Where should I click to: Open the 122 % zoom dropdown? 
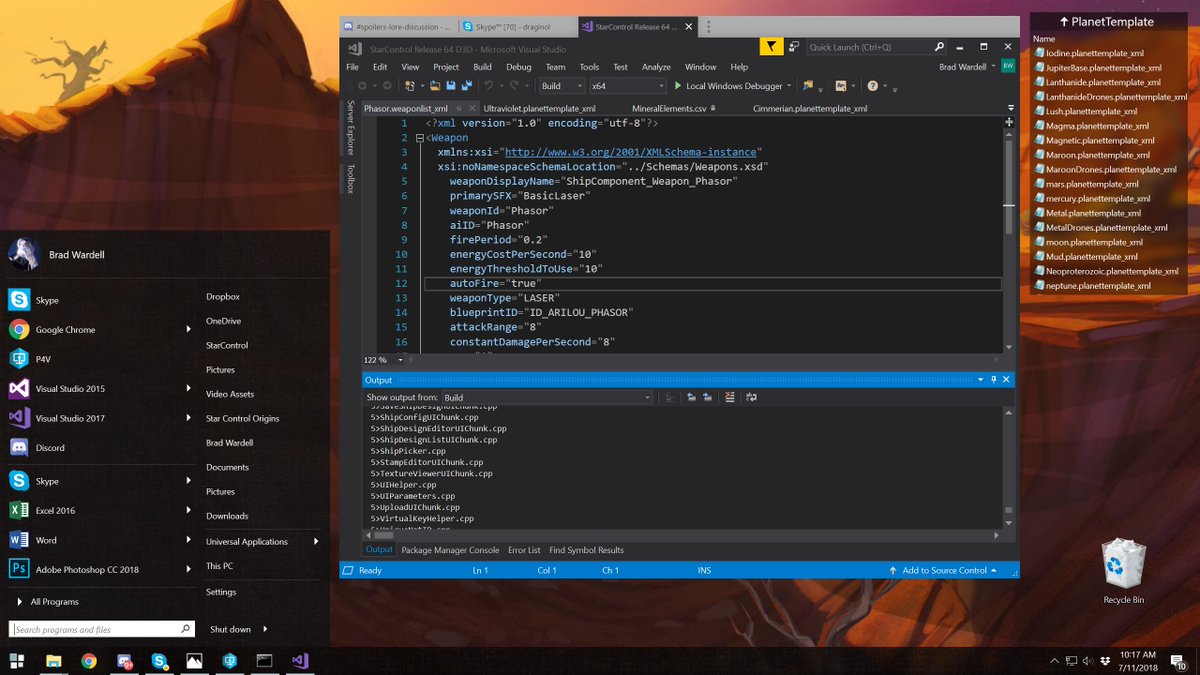click(x=400, y=359)
